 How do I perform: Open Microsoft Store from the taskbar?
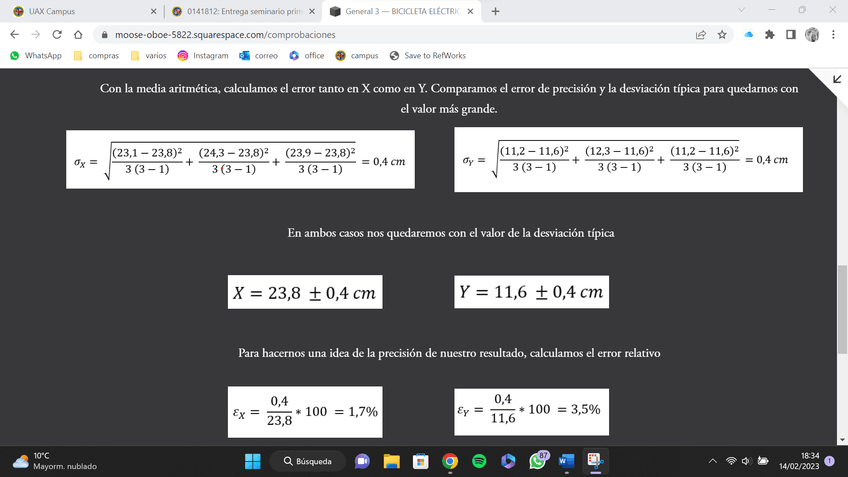click(x=421, y=461)
